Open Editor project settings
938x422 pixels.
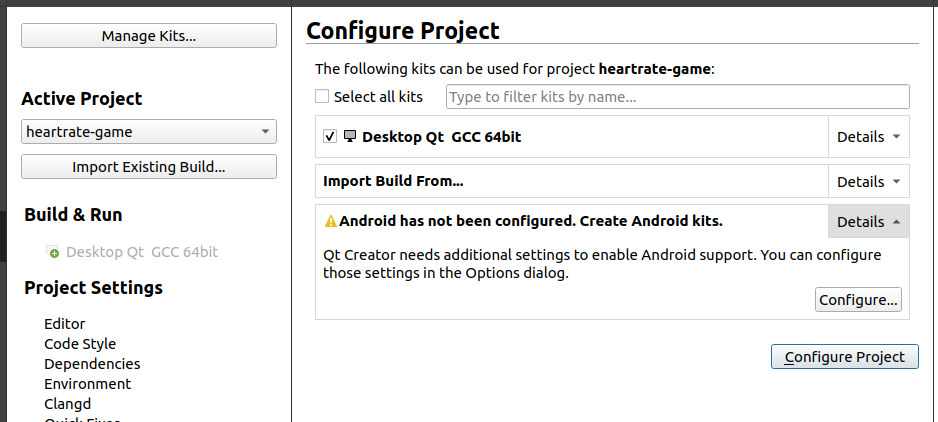tap(65, 324)
